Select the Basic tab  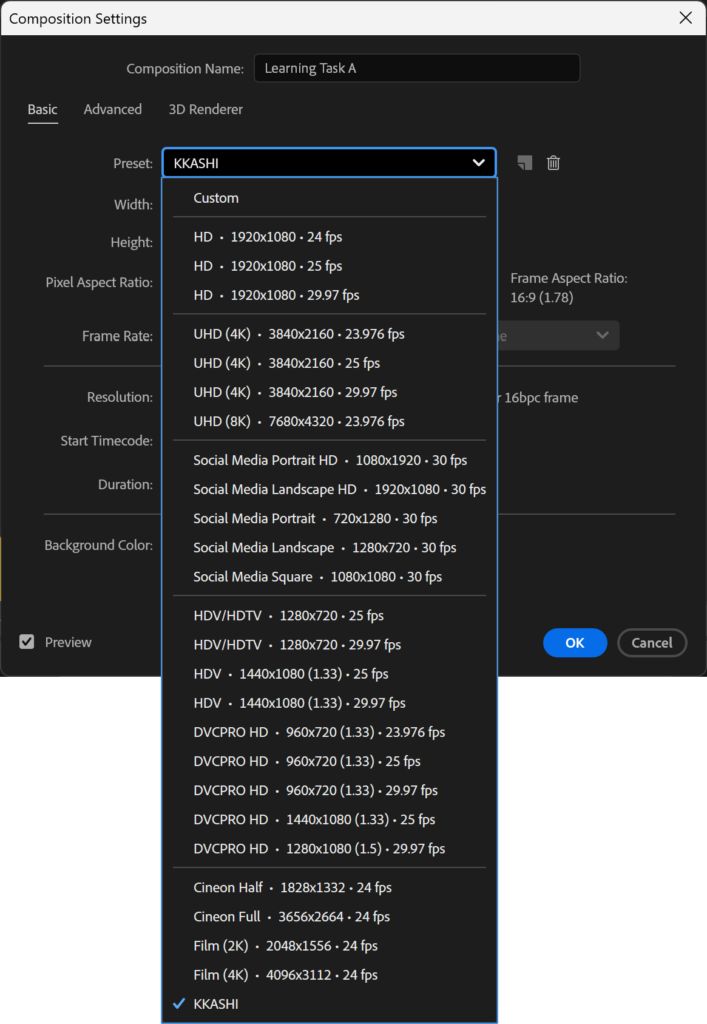42,109
